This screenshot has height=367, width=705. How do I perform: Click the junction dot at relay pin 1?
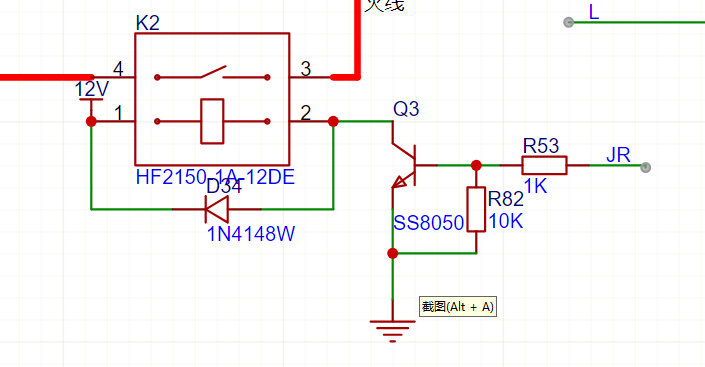click(x=91, y=121)
